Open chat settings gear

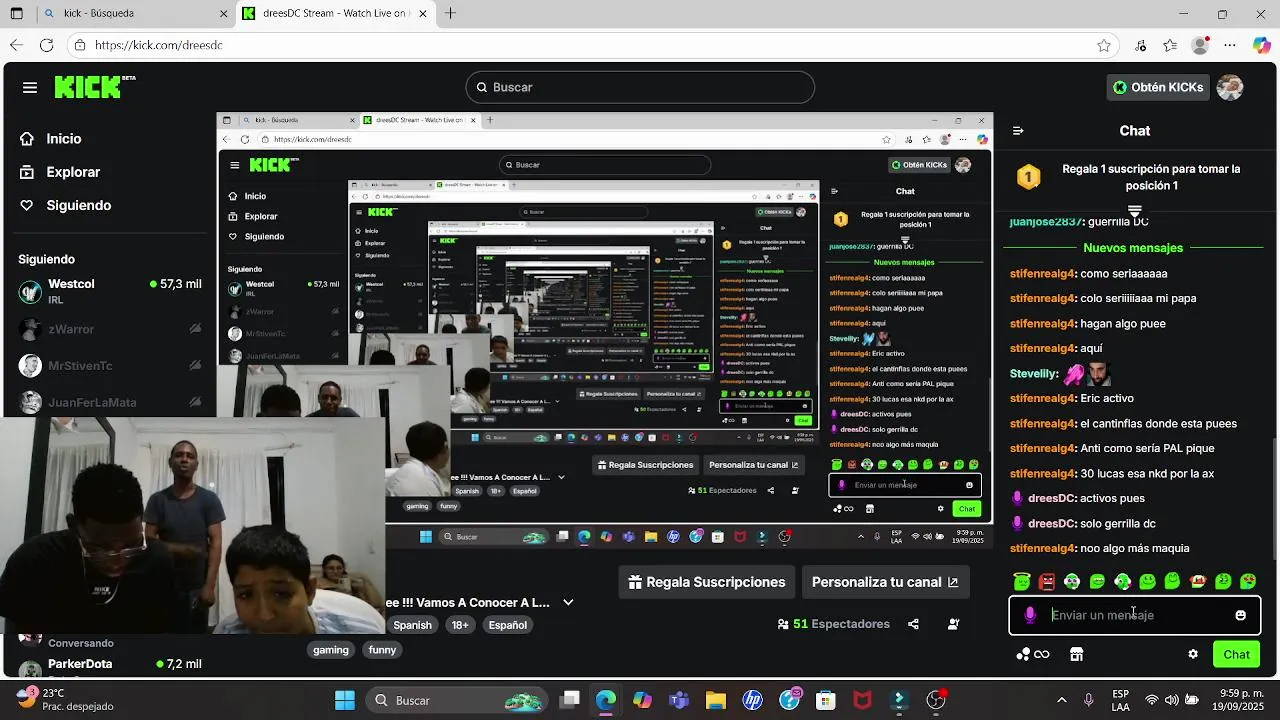coord(1192,654)
